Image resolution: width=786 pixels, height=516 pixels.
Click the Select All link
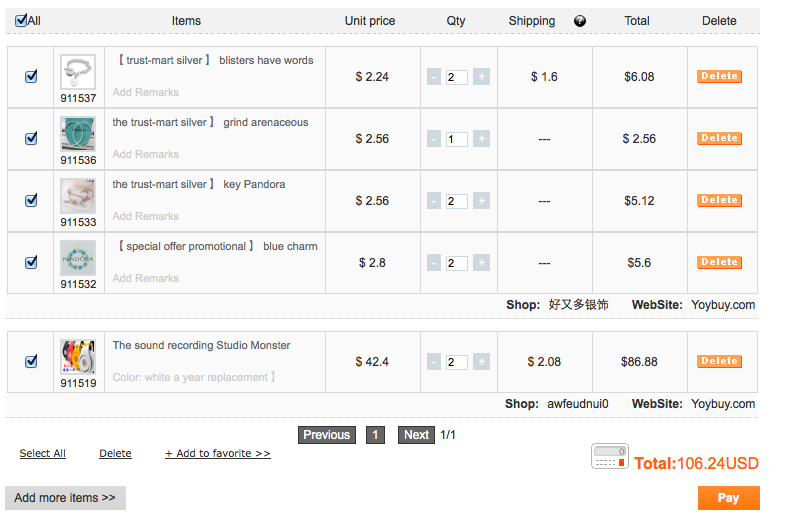(x=42, y=454)
